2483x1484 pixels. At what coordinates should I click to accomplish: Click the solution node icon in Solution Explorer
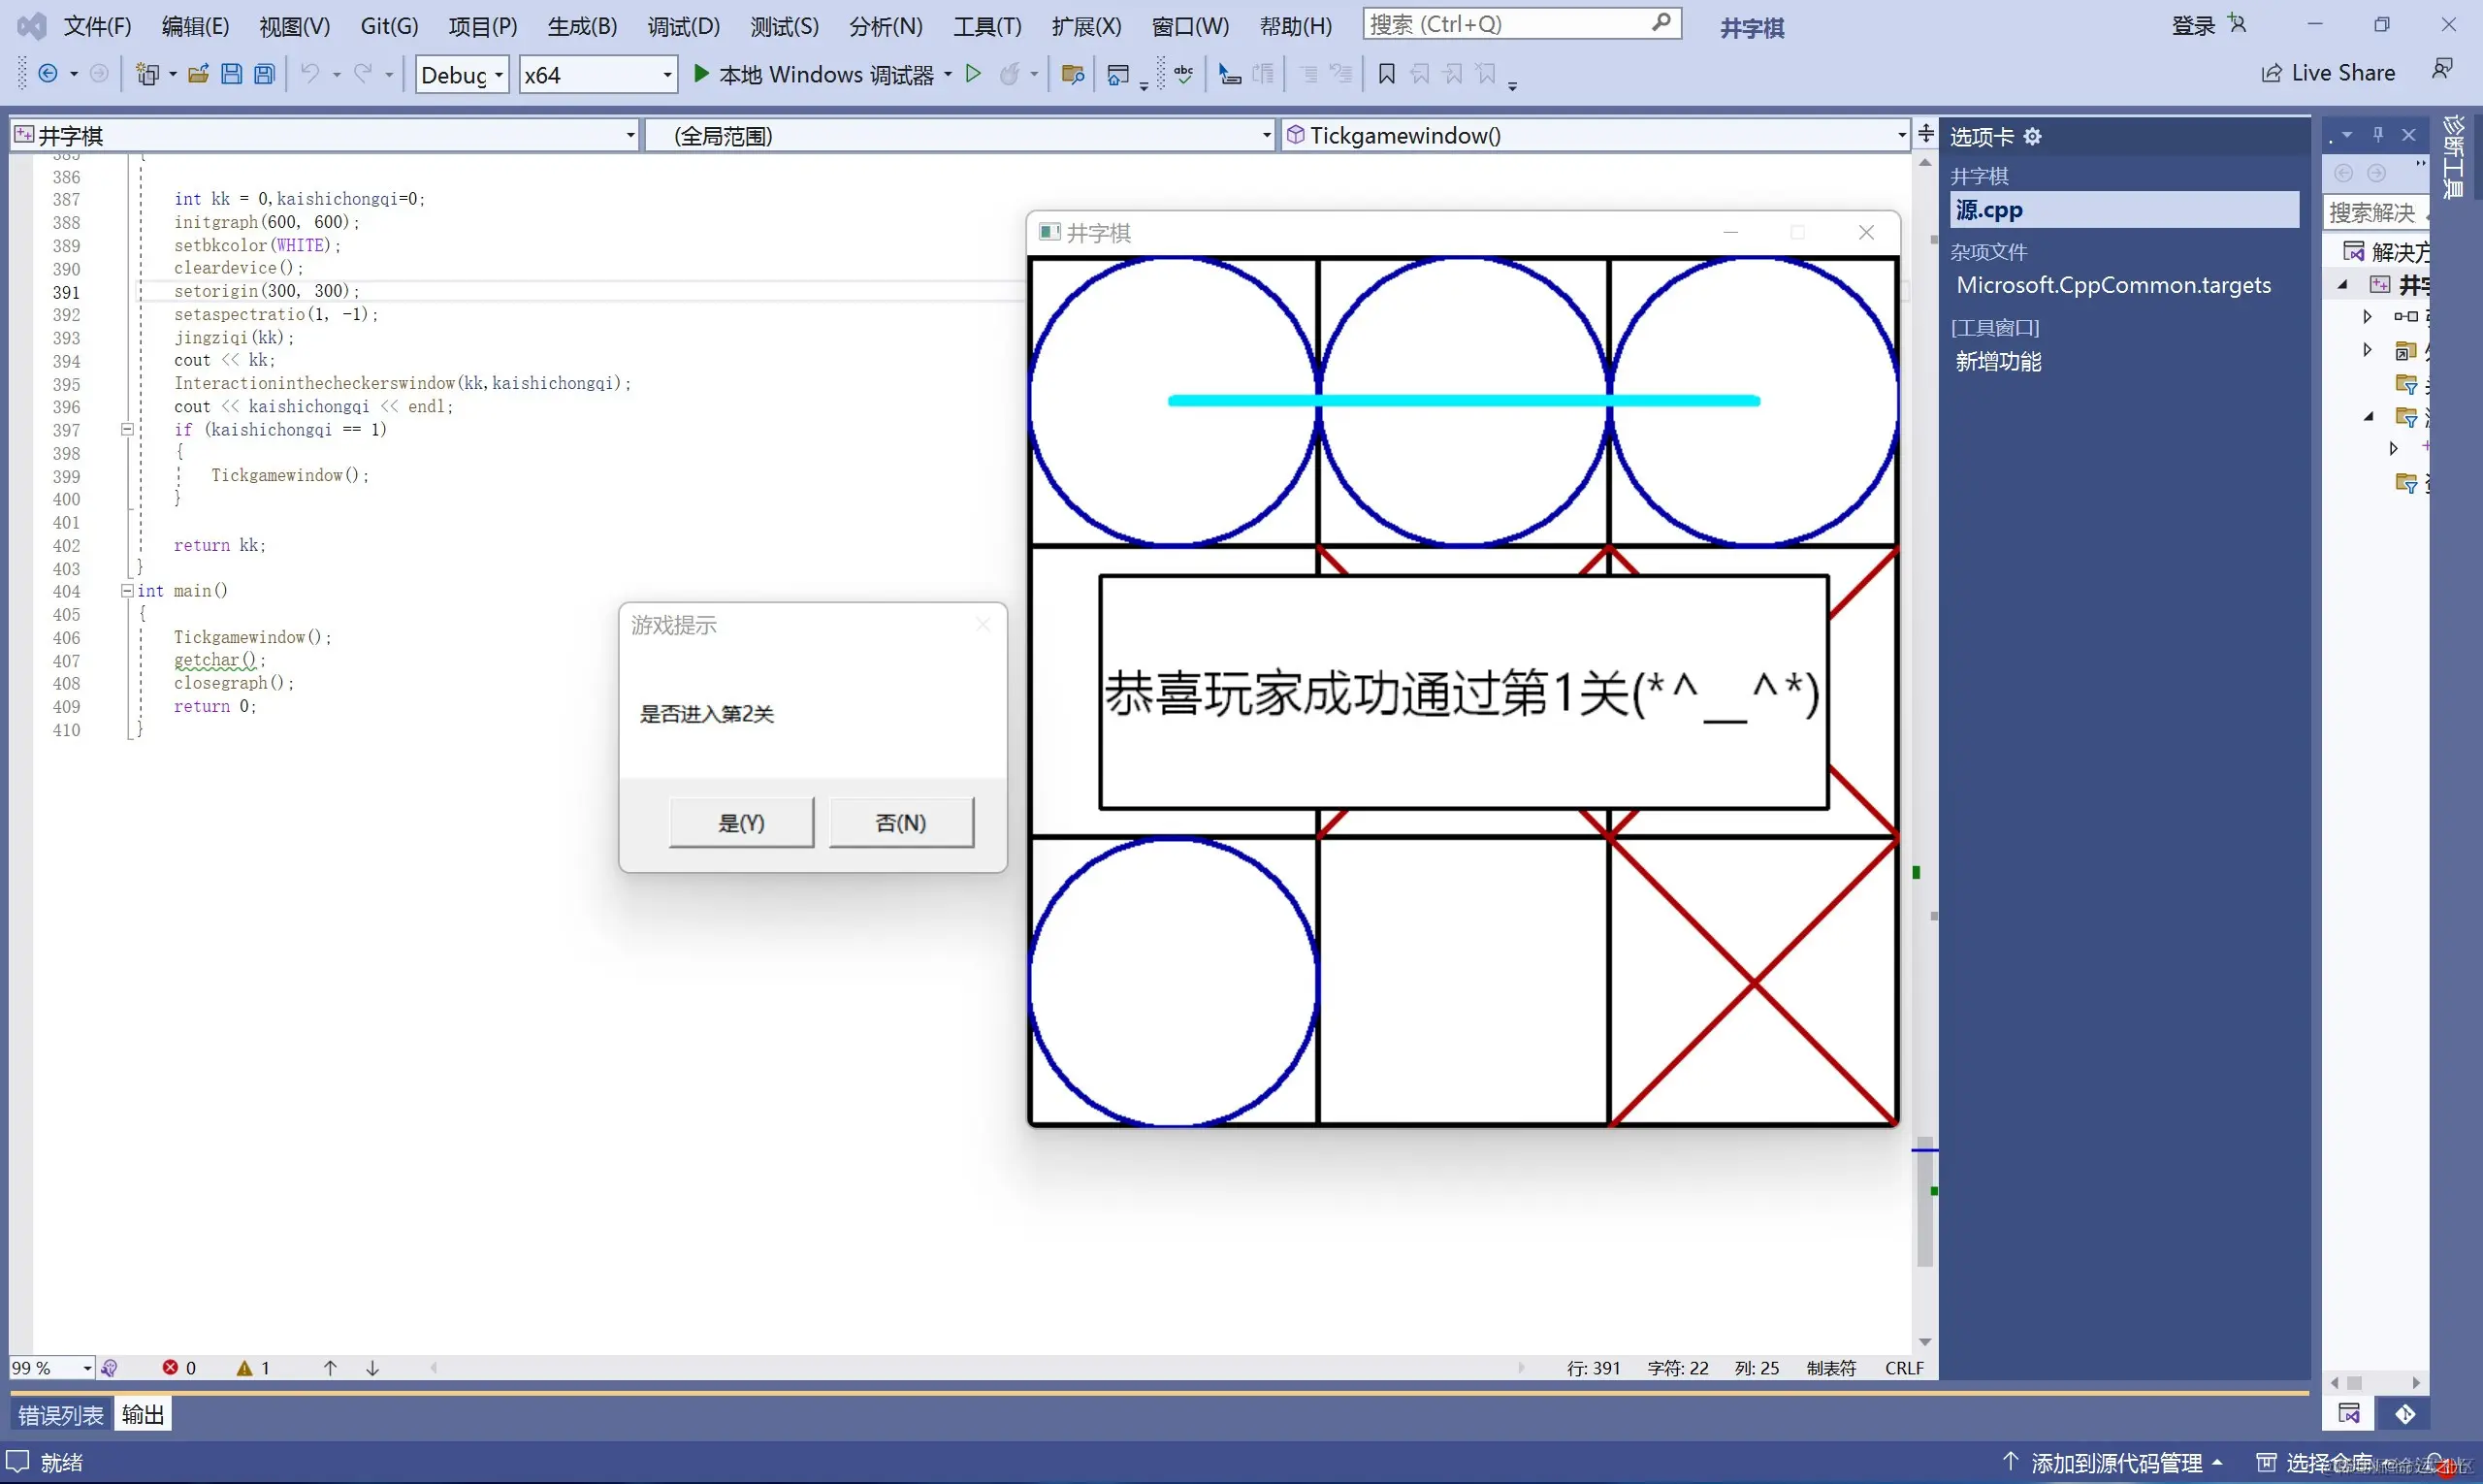point(2354,251)
